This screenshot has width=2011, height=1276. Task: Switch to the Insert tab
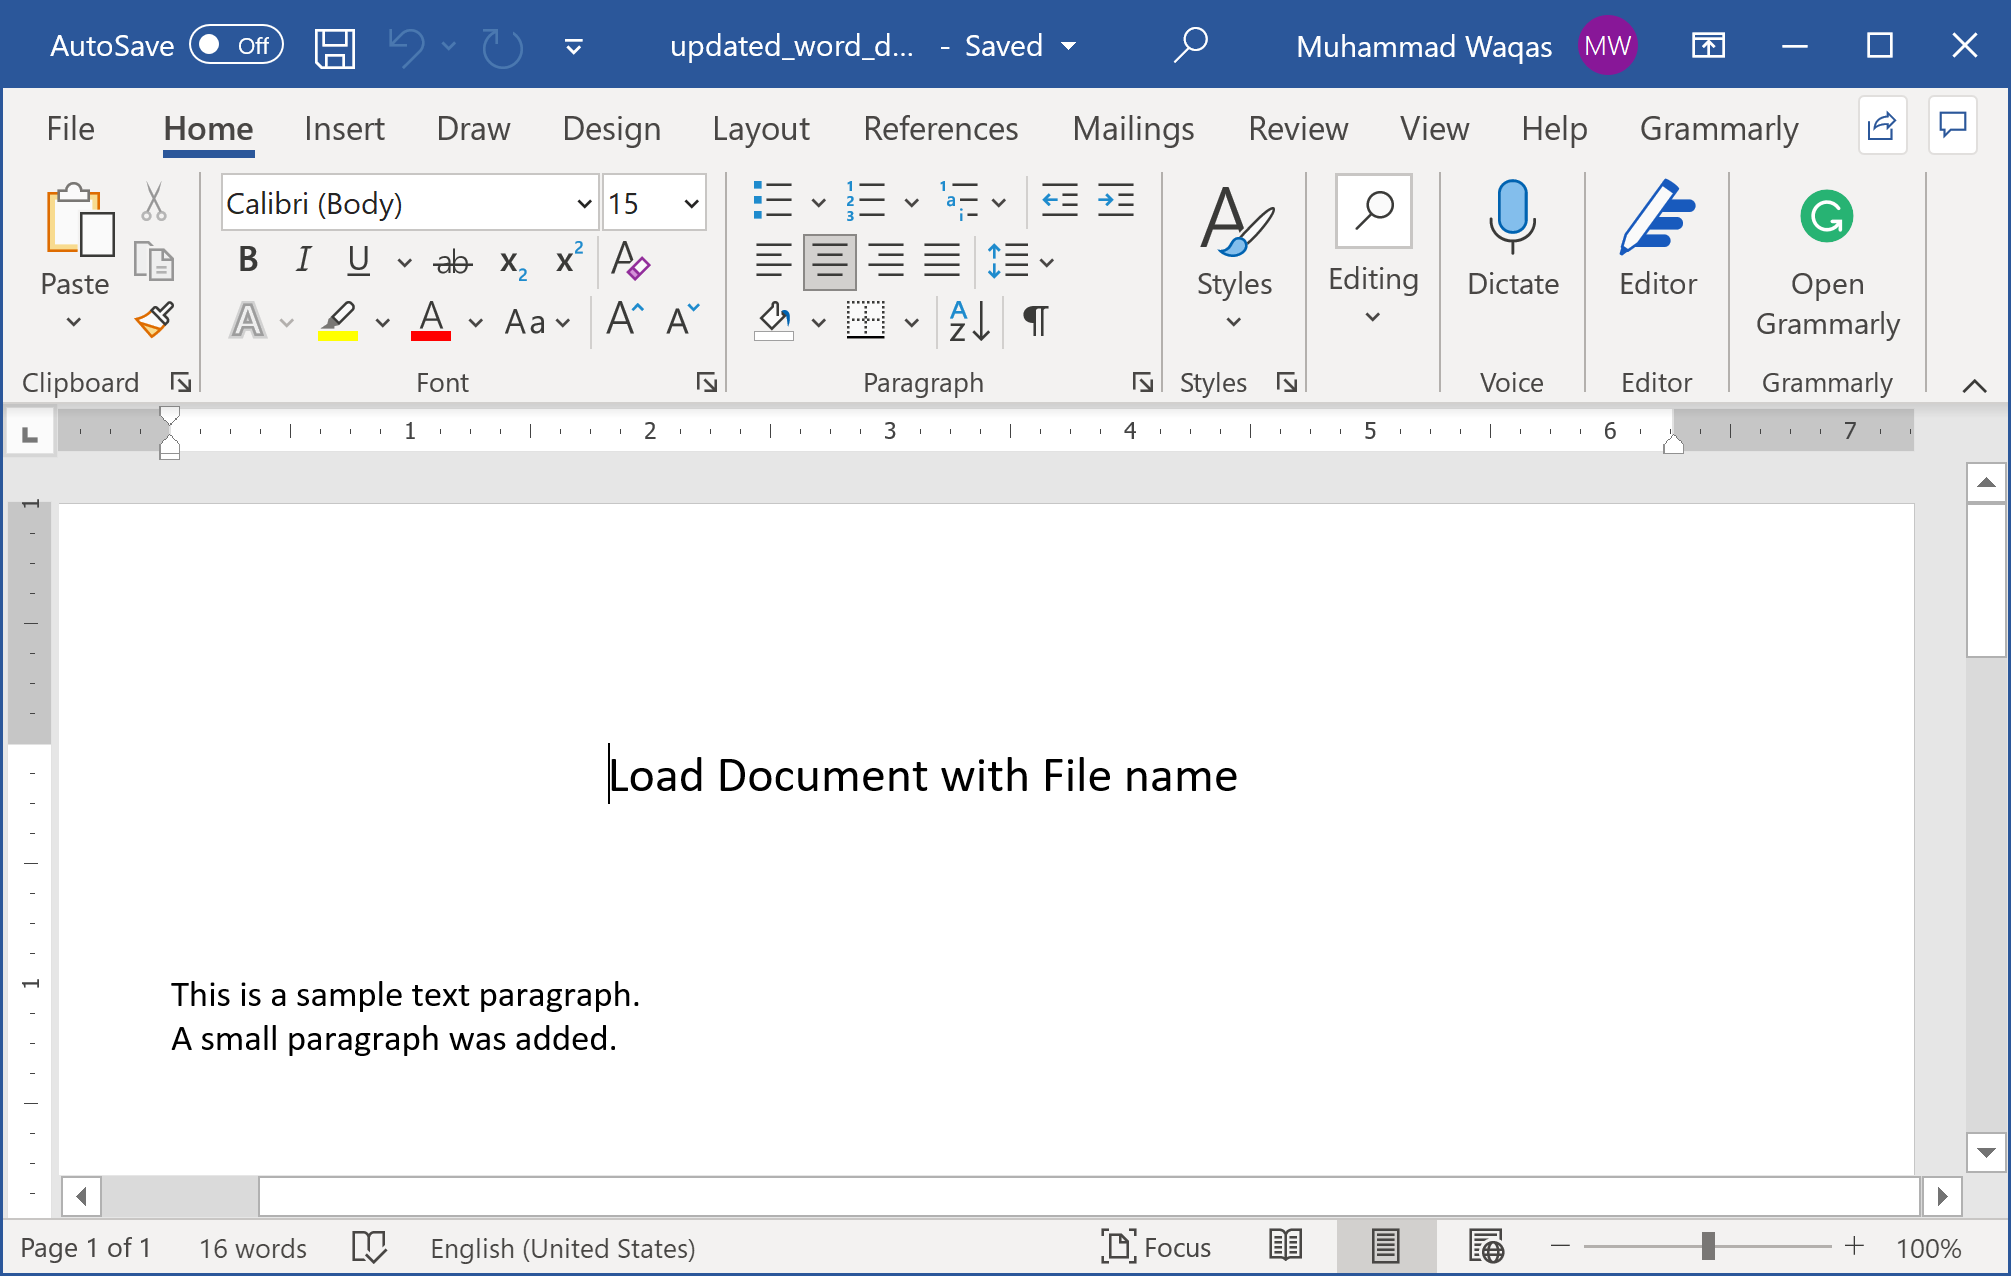click(344, 129)
